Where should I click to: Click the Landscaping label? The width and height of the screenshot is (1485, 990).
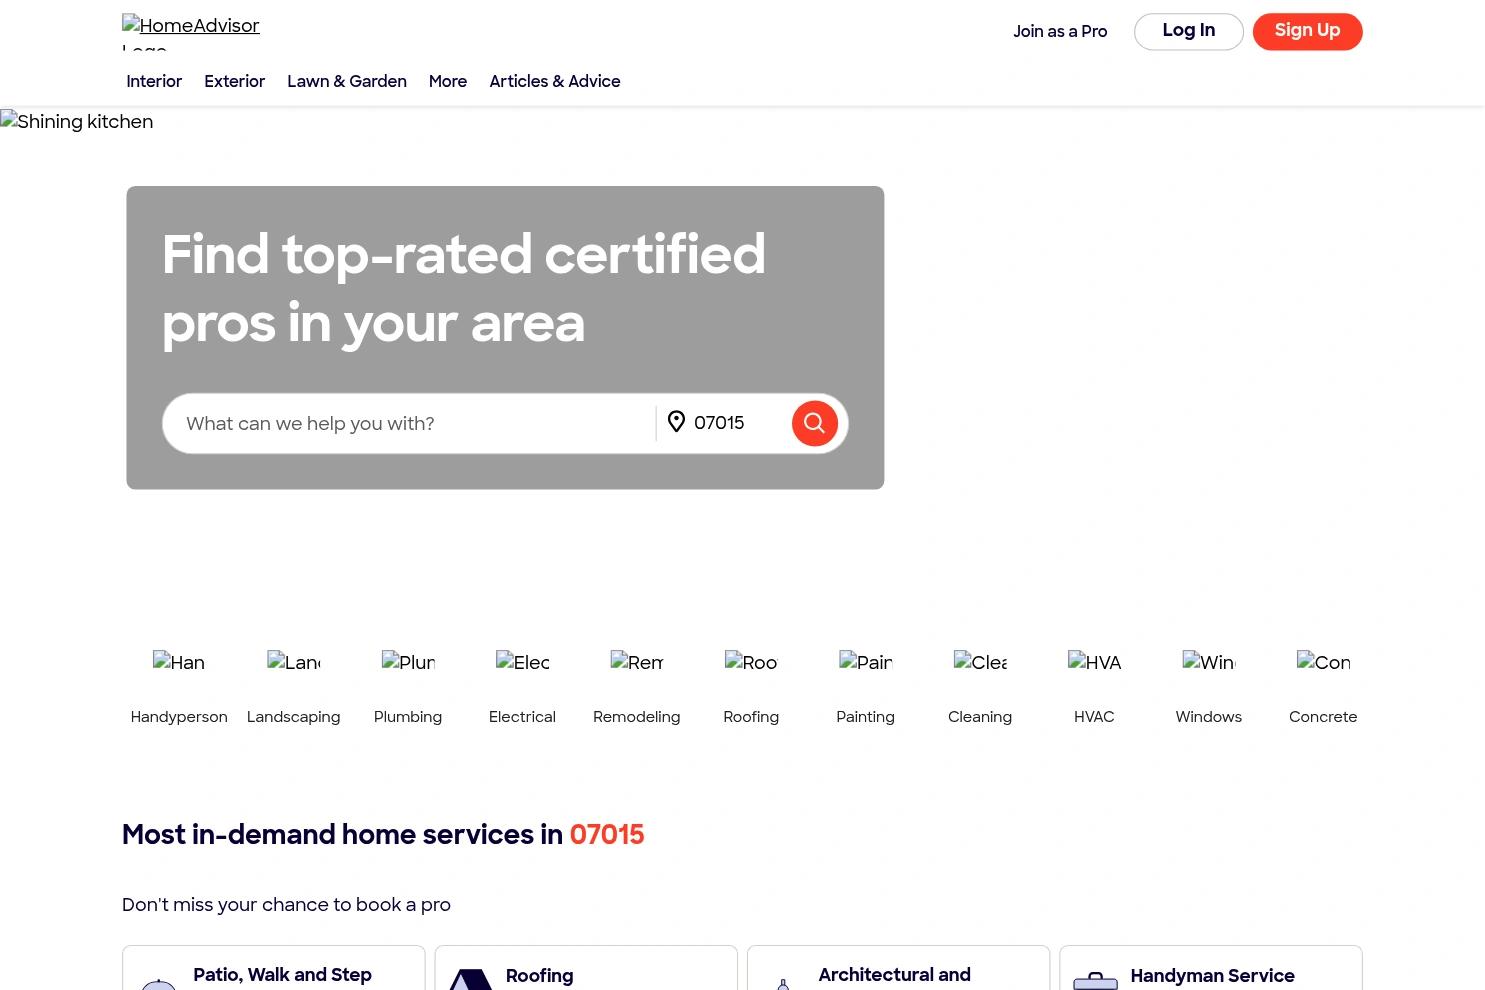(293, 717)
